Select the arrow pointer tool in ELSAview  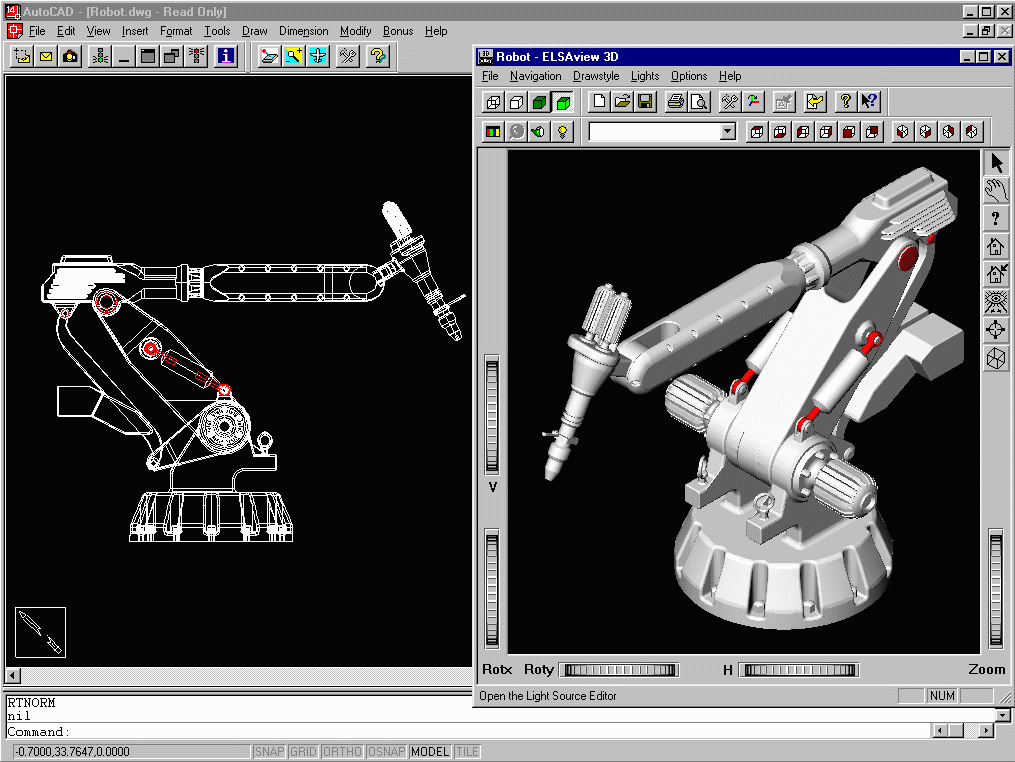(995, 163)
